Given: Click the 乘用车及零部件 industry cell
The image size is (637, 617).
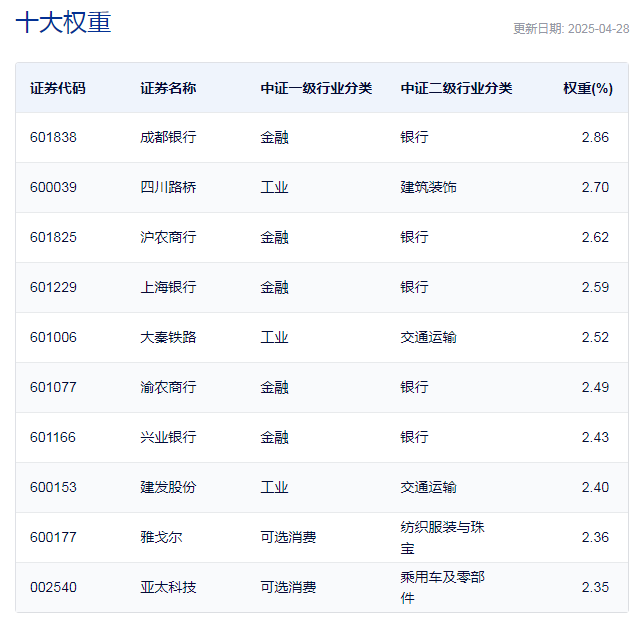Looking at the screenshot, I should coord(442,587).
